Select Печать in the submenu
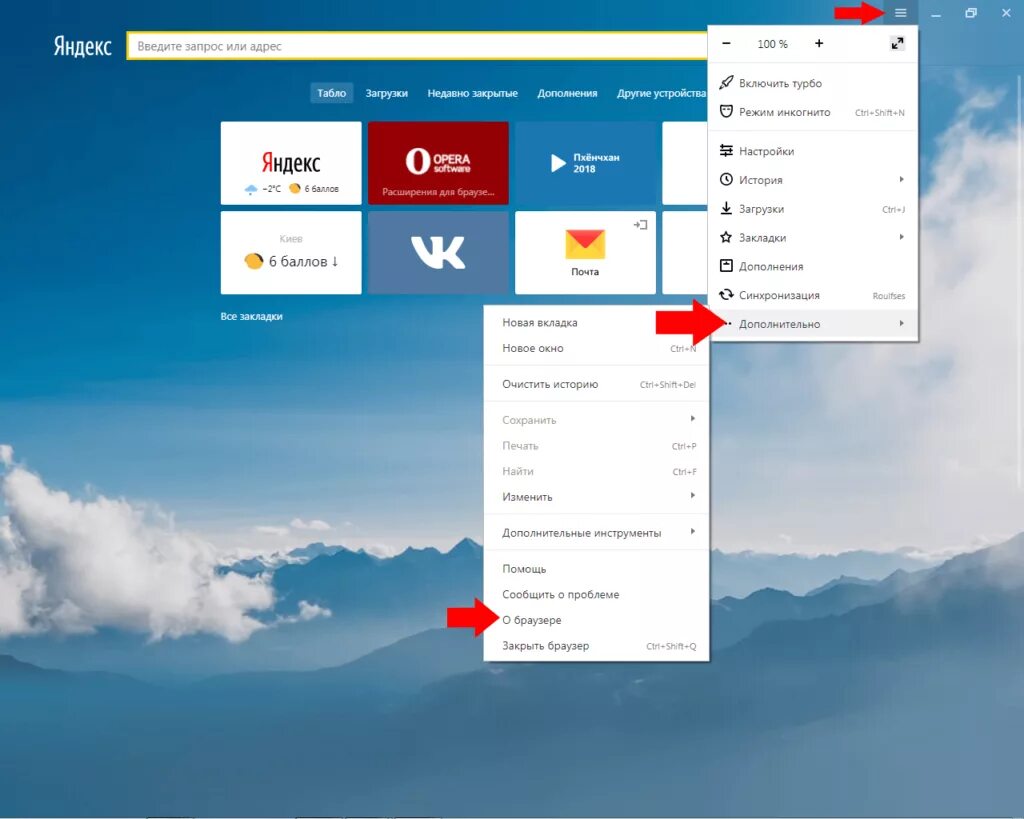This screenshot has height=819, width=1024. tap(596, 445)
